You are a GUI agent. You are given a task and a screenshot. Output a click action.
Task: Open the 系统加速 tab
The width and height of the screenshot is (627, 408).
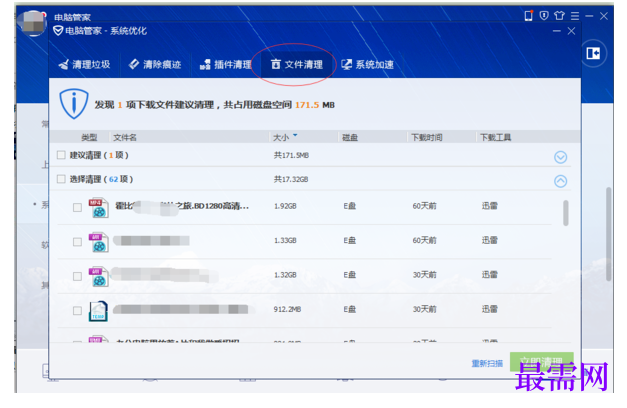point(367,64)
